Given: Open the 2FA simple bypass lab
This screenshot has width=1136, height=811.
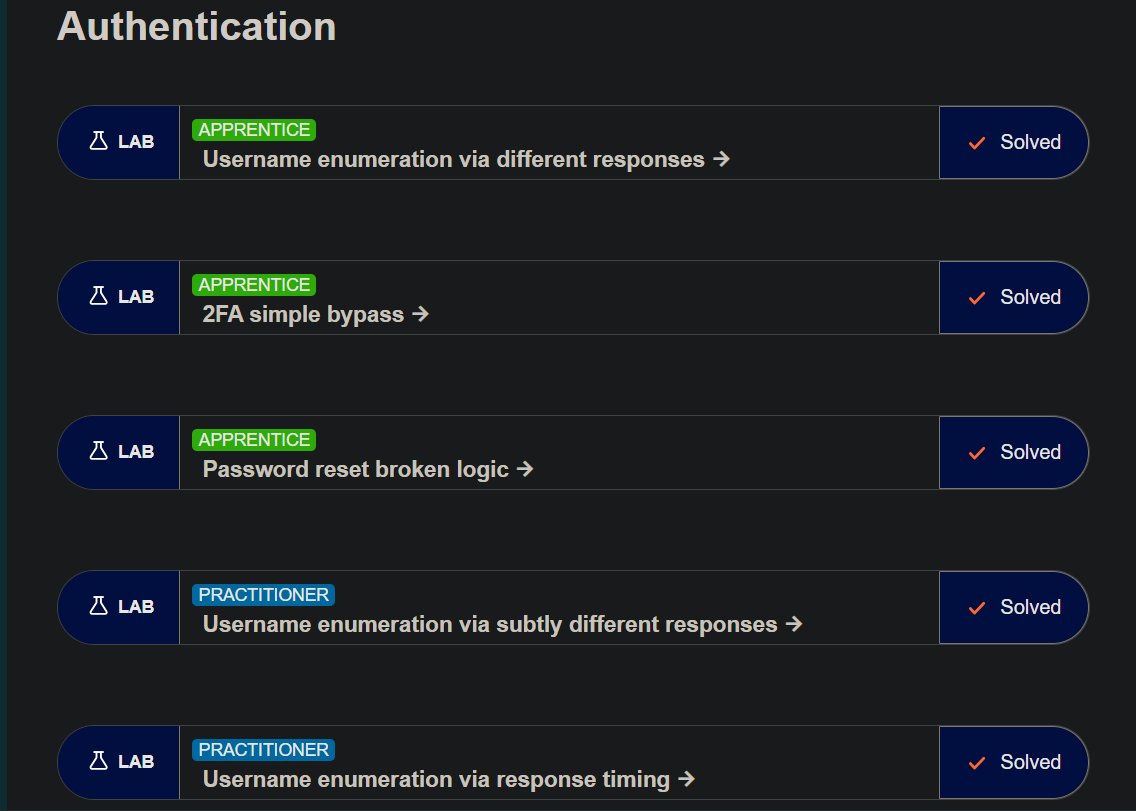Looking at the screenshot, I should pyautogui.click(x=303, y=315).
